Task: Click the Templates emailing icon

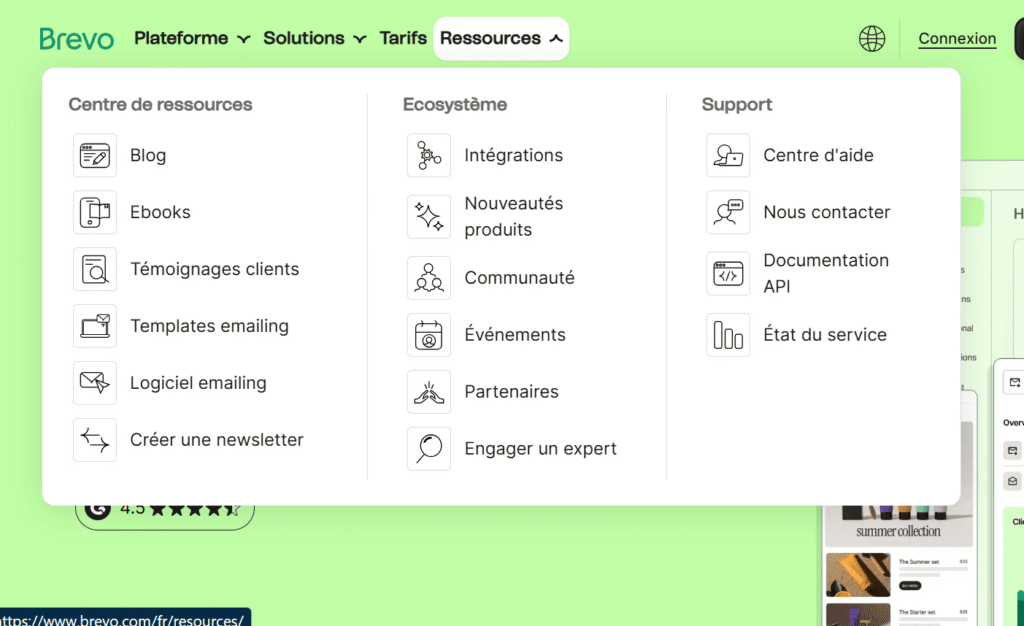Action: pos(95,326)
